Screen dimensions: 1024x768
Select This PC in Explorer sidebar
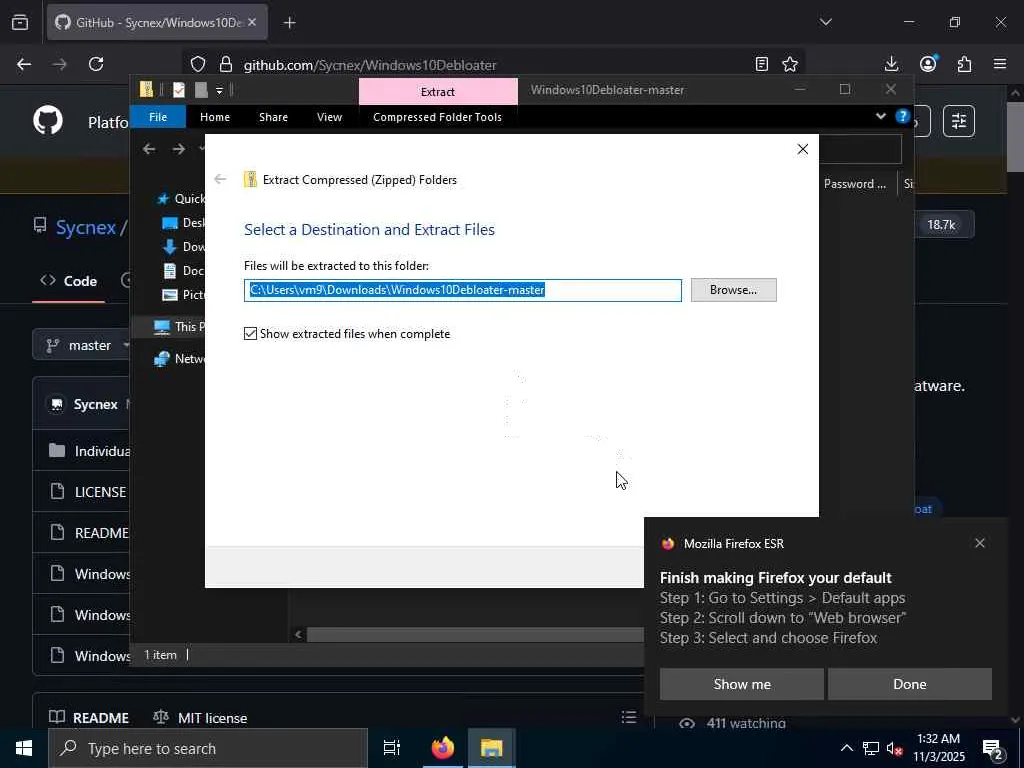coord(179,327)
